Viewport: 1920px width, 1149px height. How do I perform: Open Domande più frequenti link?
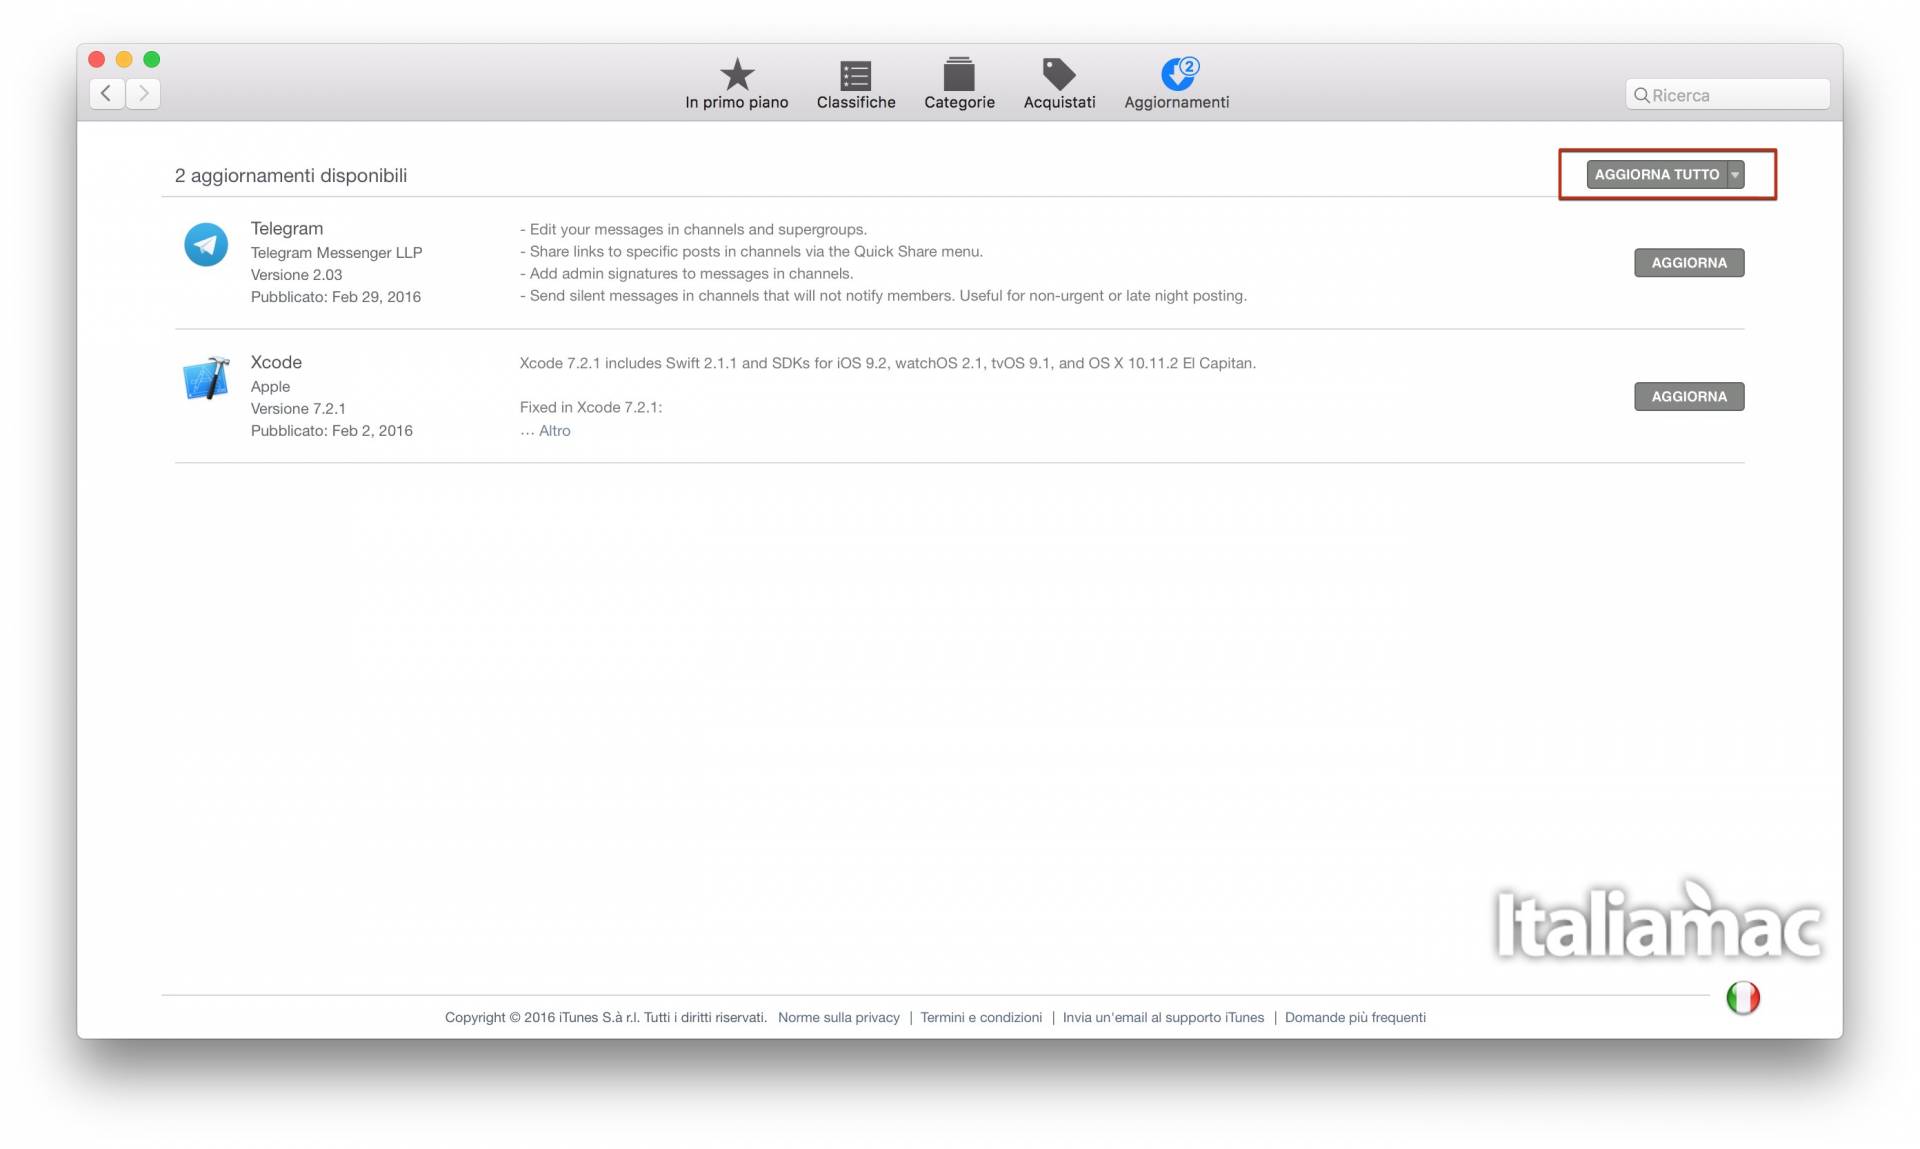point(1355,1017)
